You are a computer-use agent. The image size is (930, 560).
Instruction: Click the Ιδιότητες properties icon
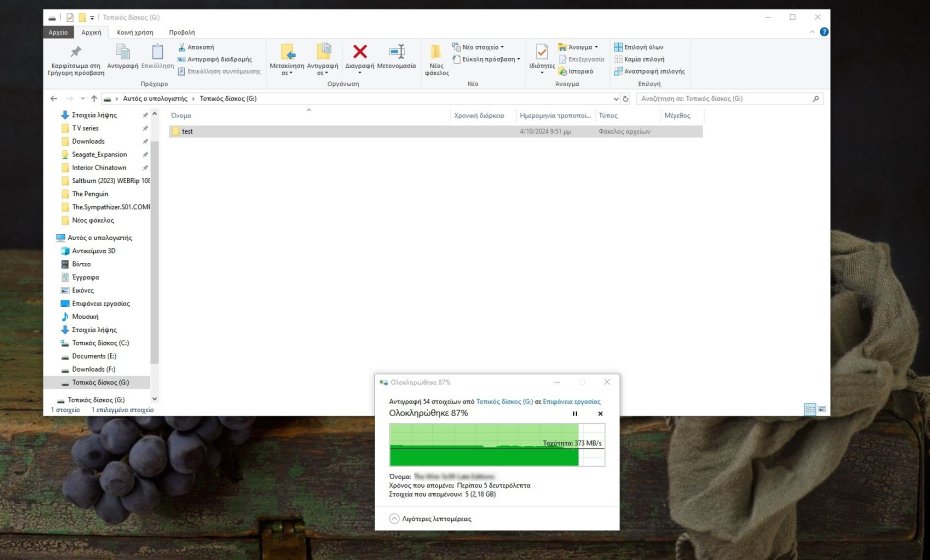tap(542, 52)
